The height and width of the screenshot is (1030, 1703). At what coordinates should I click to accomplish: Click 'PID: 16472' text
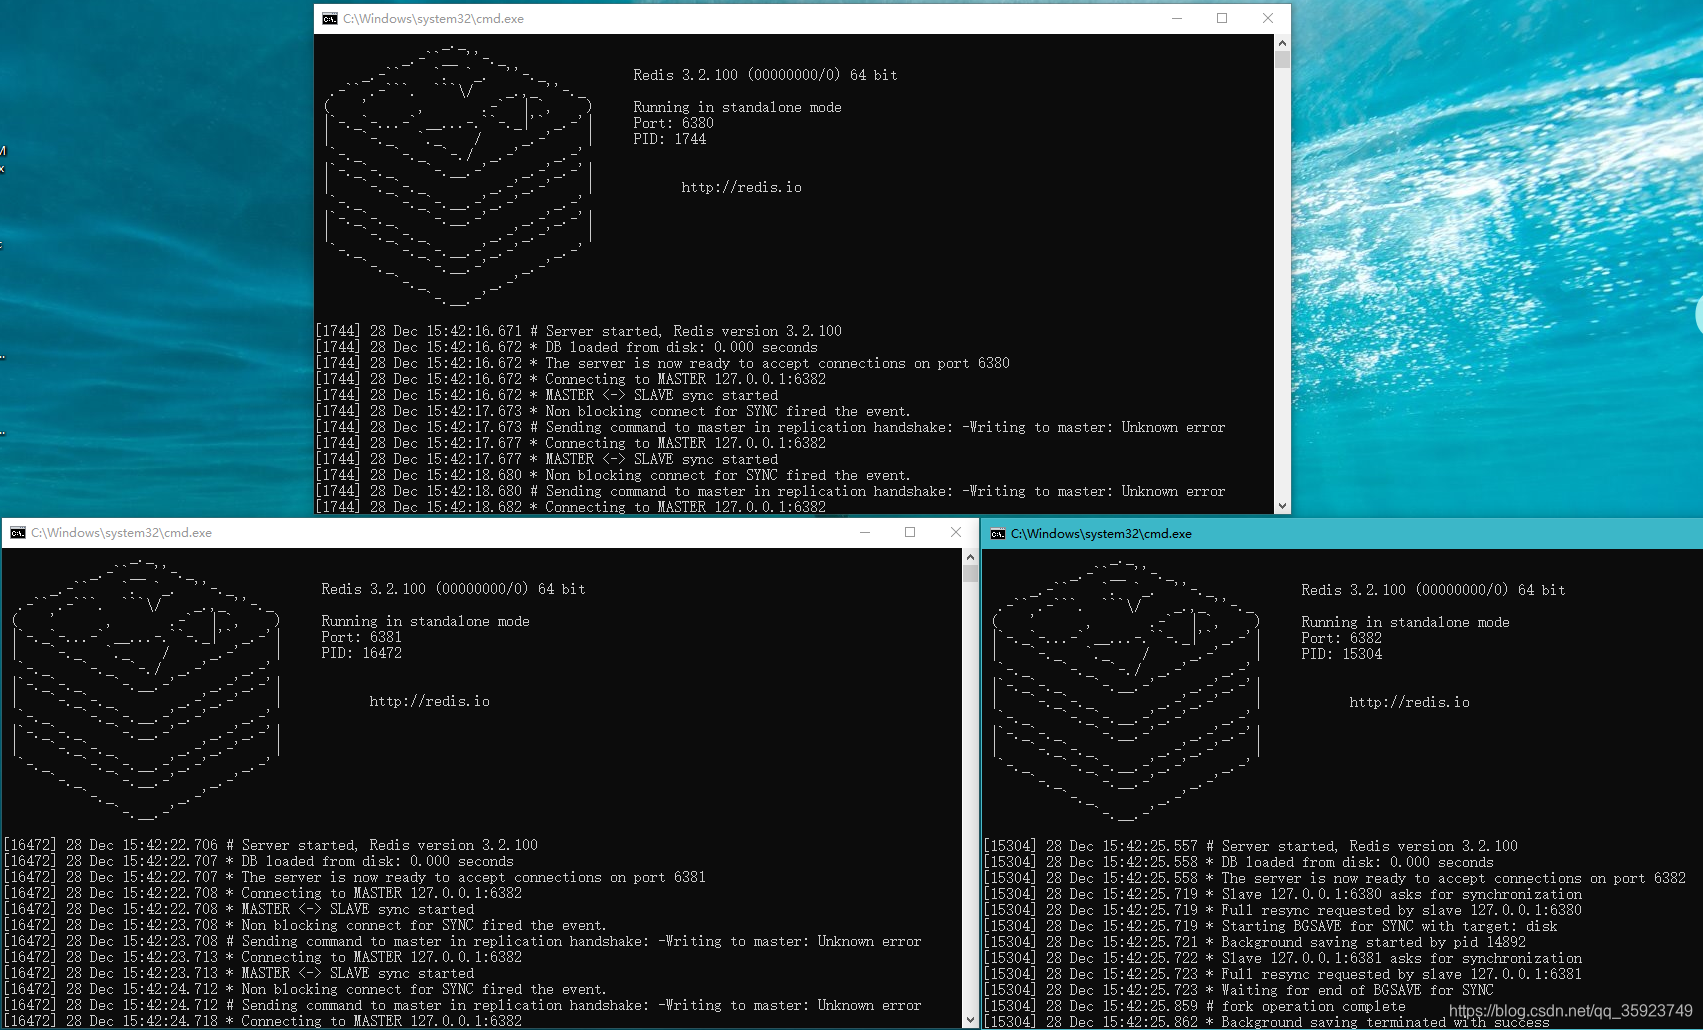pos(361,653)
